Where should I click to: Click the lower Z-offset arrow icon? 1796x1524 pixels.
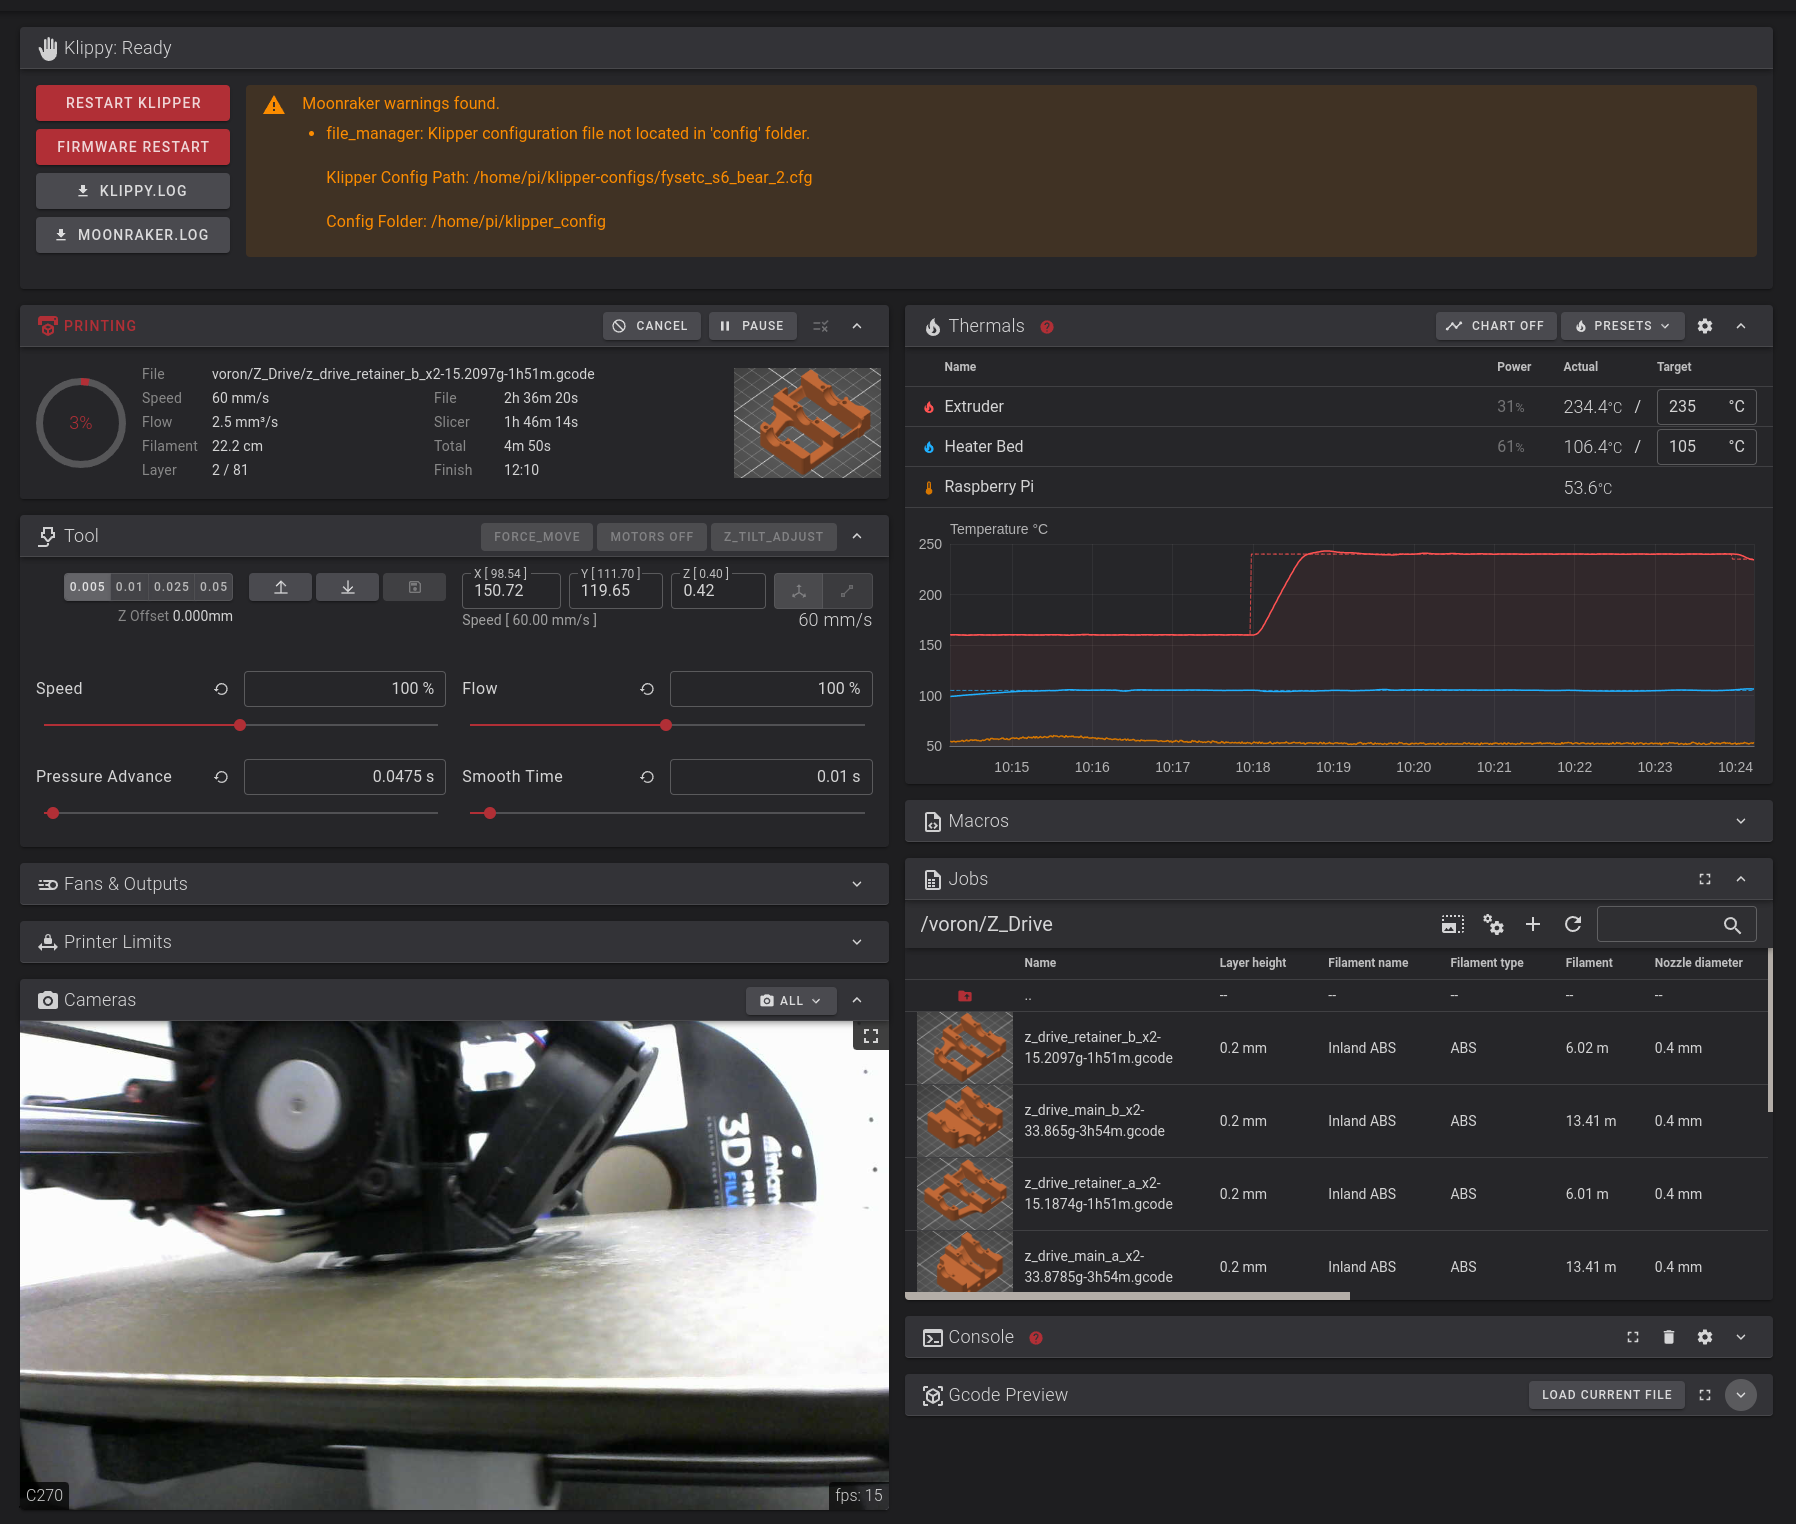347,587
